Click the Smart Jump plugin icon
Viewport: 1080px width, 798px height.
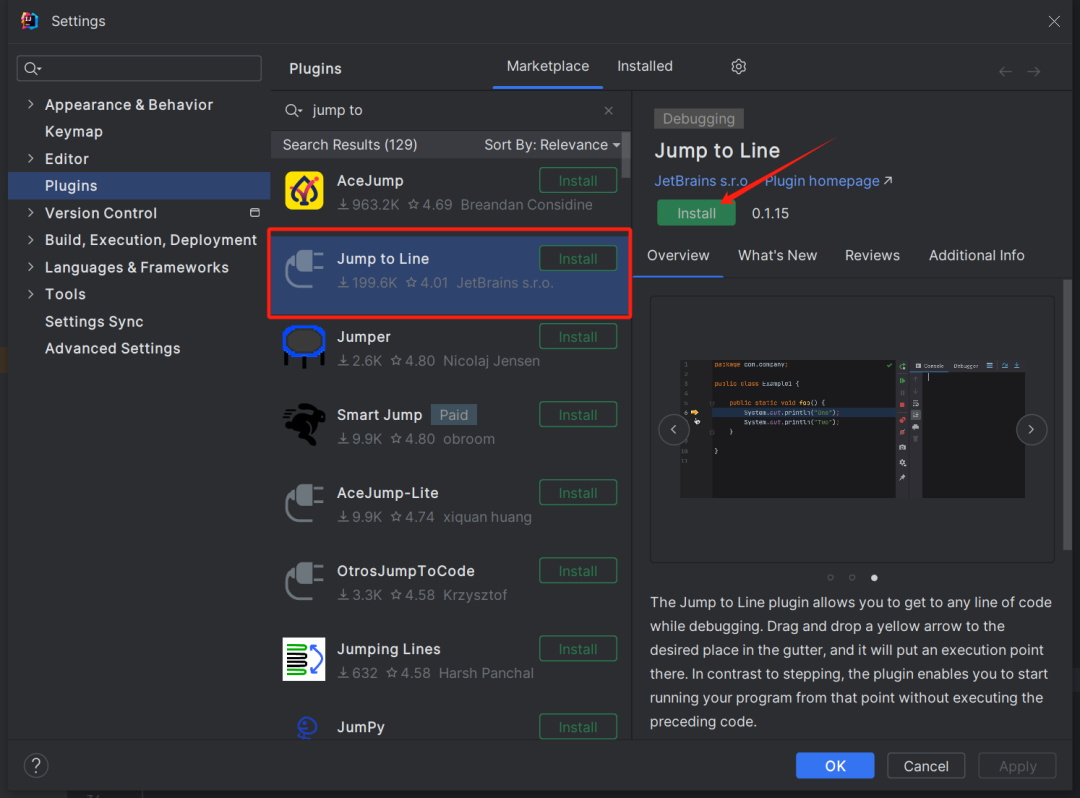[x=304, y=423]
